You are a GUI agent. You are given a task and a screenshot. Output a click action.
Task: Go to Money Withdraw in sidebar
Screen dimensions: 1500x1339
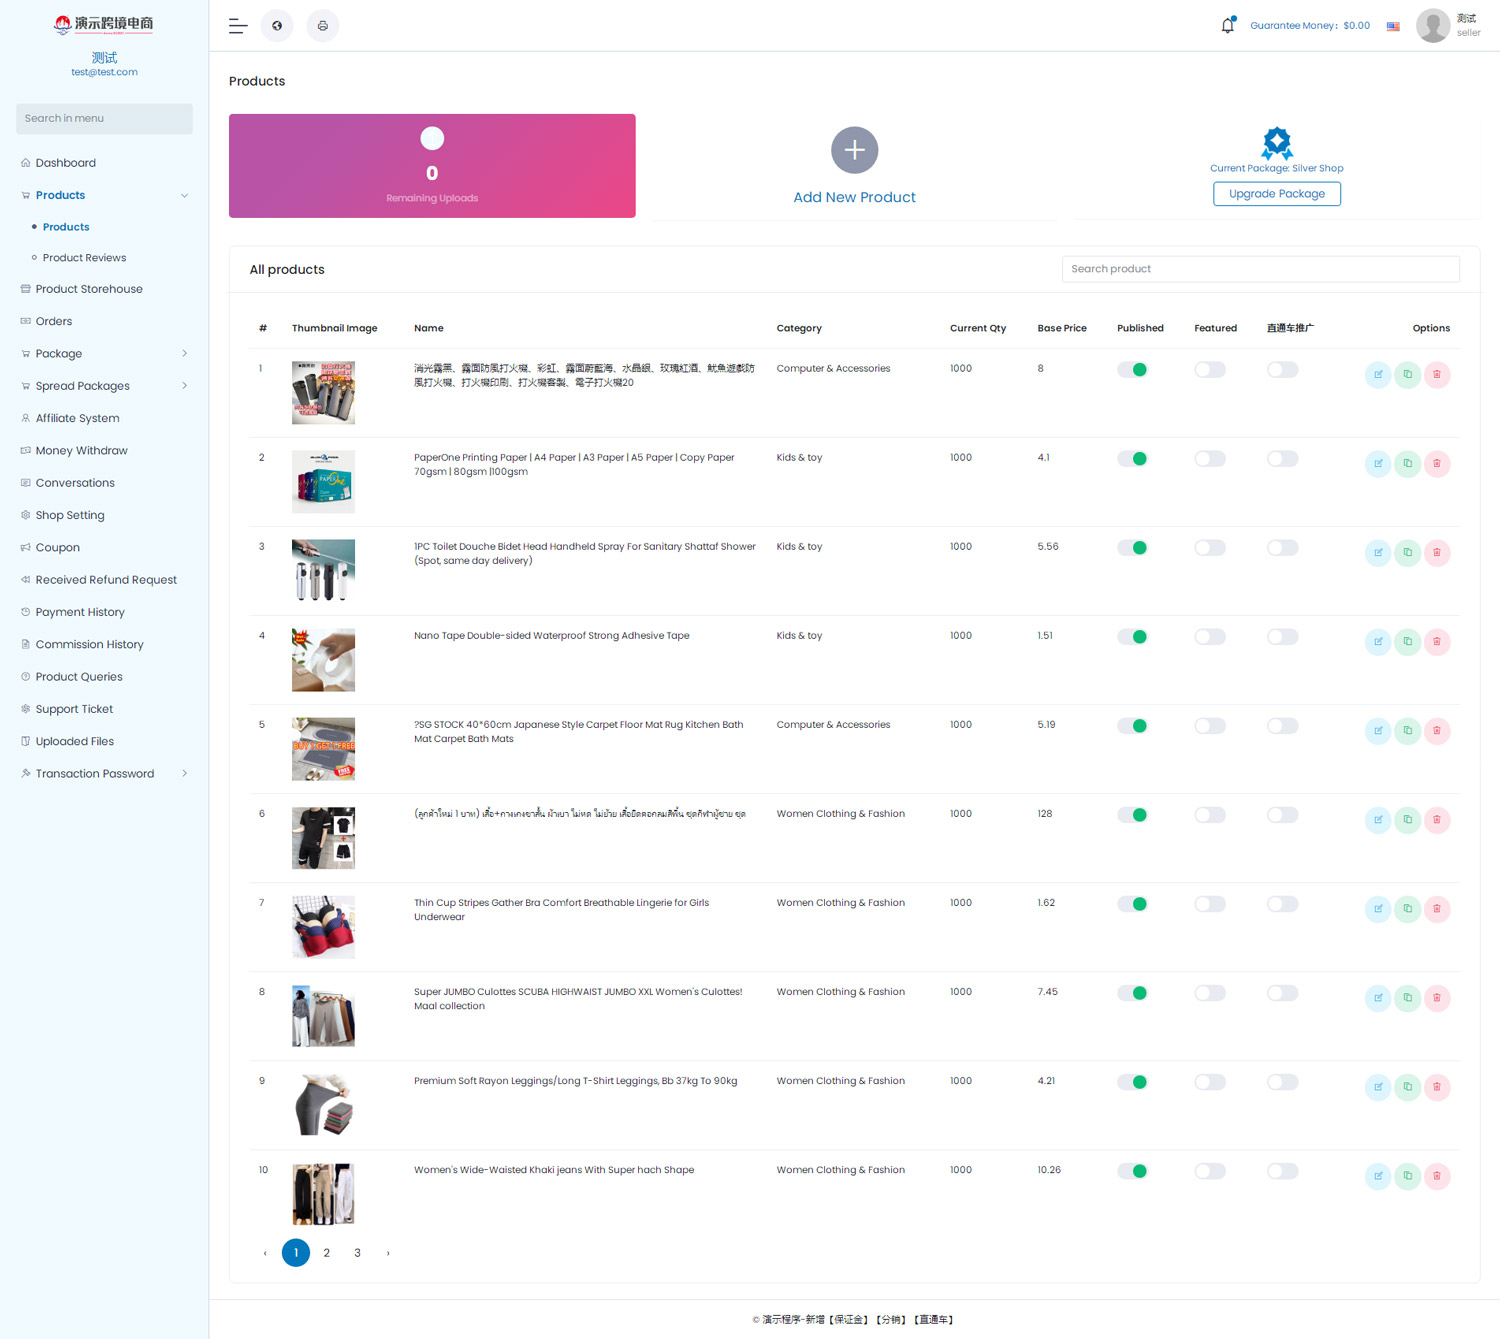pos(81,451)
